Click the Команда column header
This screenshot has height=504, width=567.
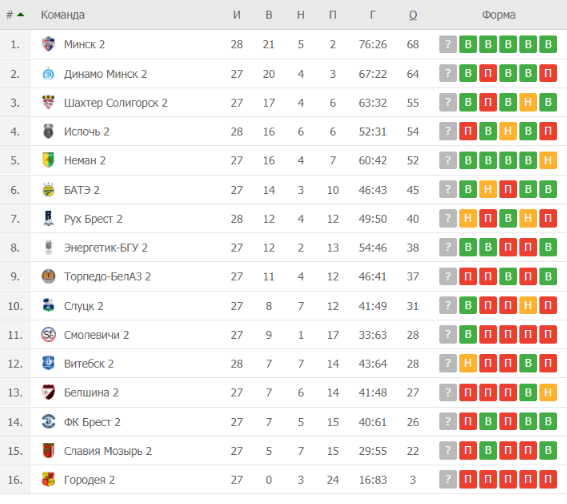tap(63, 15)
